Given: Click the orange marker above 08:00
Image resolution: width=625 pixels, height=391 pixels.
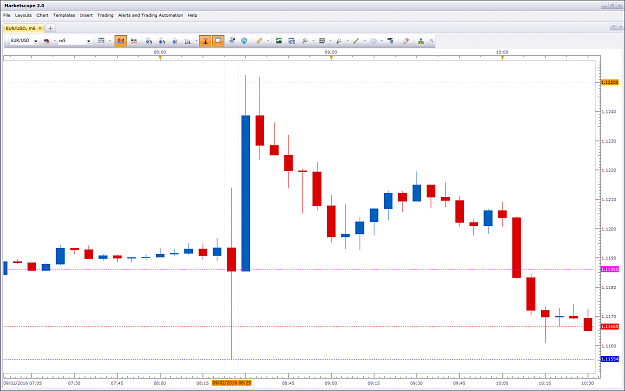Looking at the screenshot, I should 160,58.
